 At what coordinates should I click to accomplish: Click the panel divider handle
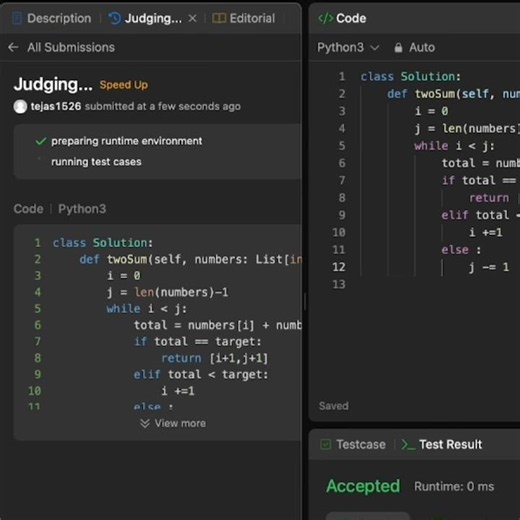point(305,302)
